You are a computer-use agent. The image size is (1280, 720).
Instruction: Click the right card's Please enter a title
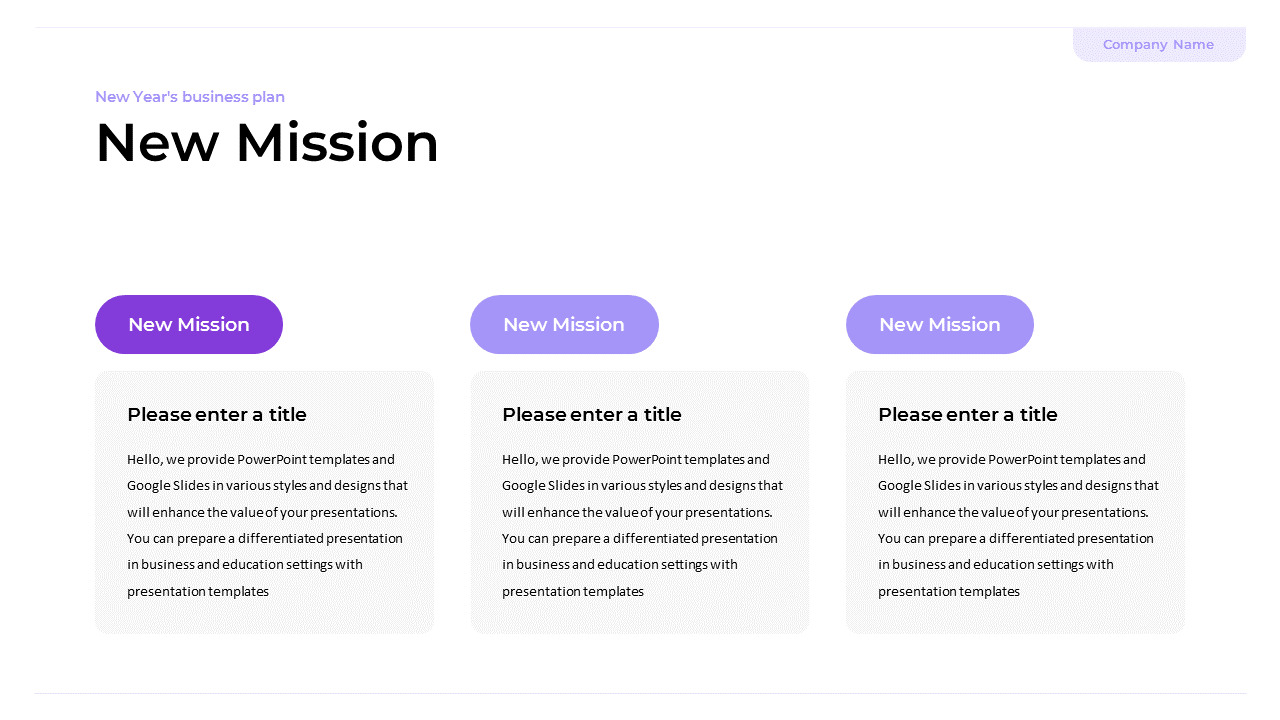coord(968,414)
